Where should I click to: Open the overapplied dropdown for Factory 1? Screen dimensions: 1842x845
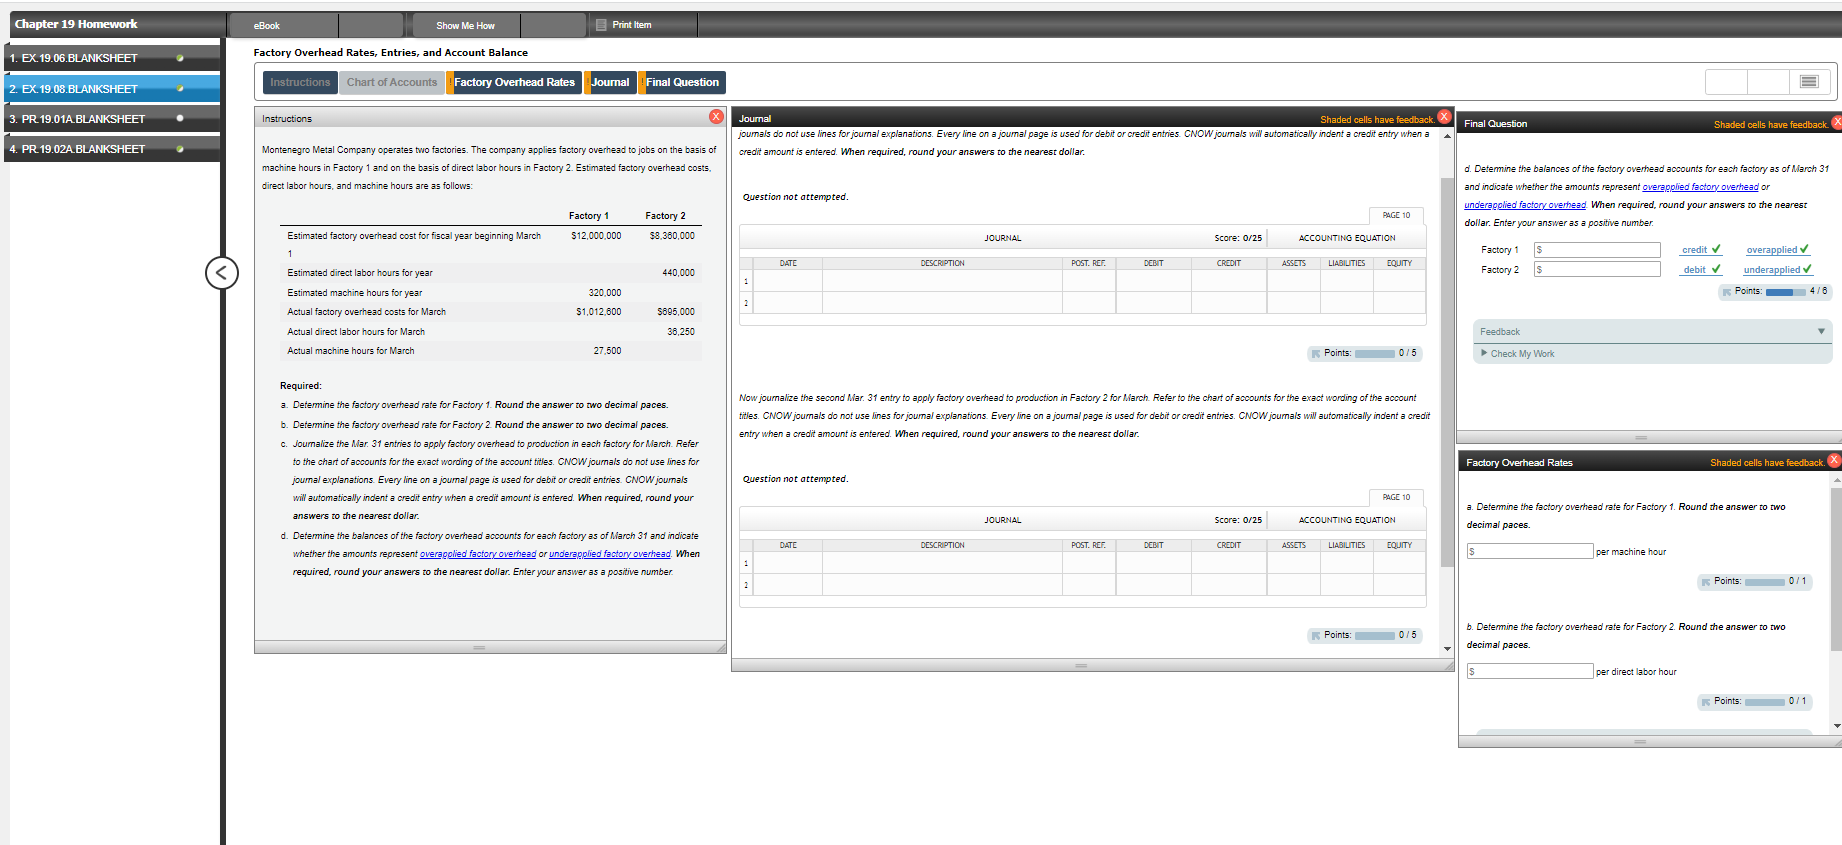(x=1778, y=250)
